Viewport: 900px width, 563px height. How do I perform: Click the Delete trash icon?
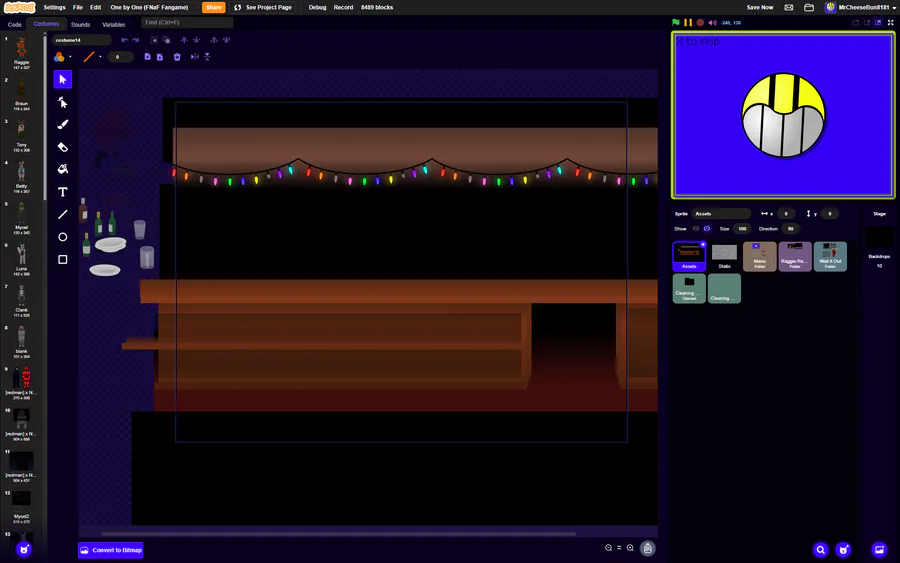[x=177, y=57]
